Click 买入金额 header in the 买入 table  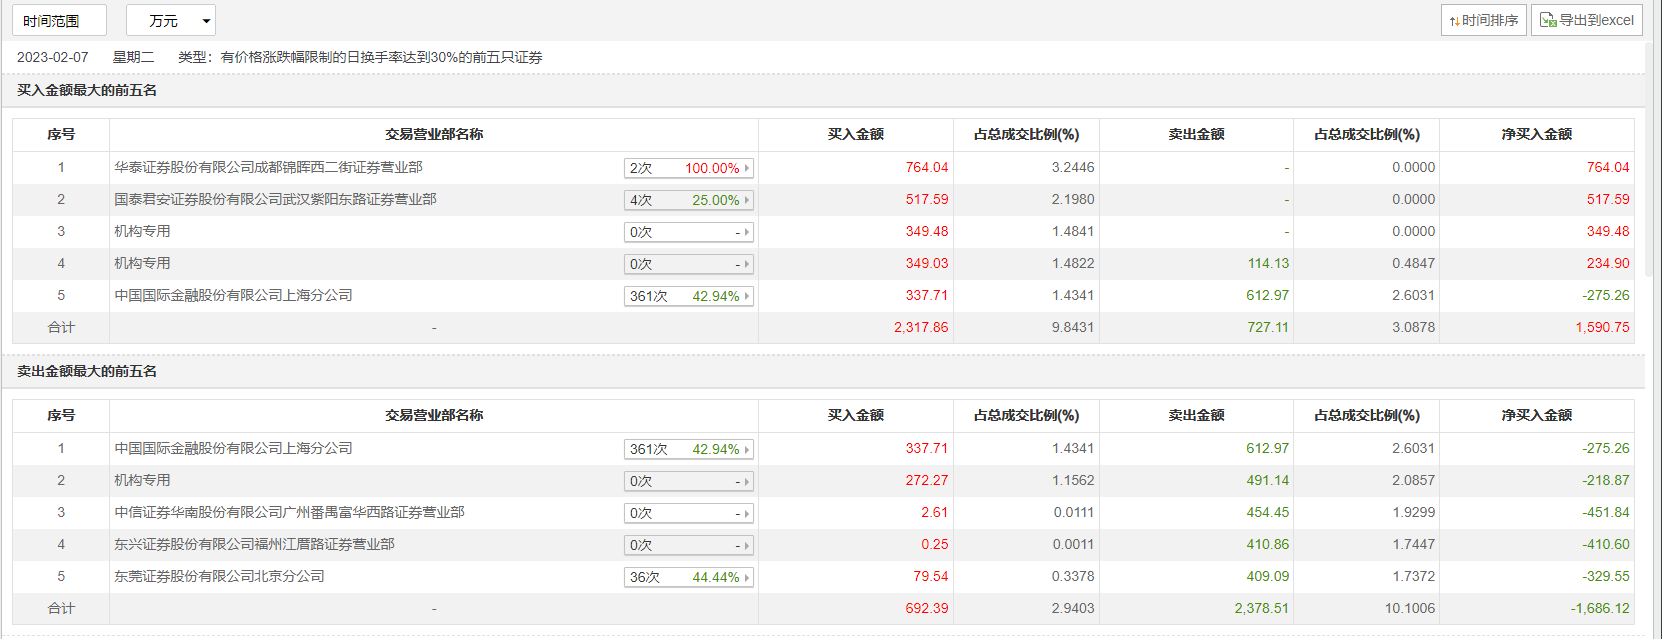[855, 135]
